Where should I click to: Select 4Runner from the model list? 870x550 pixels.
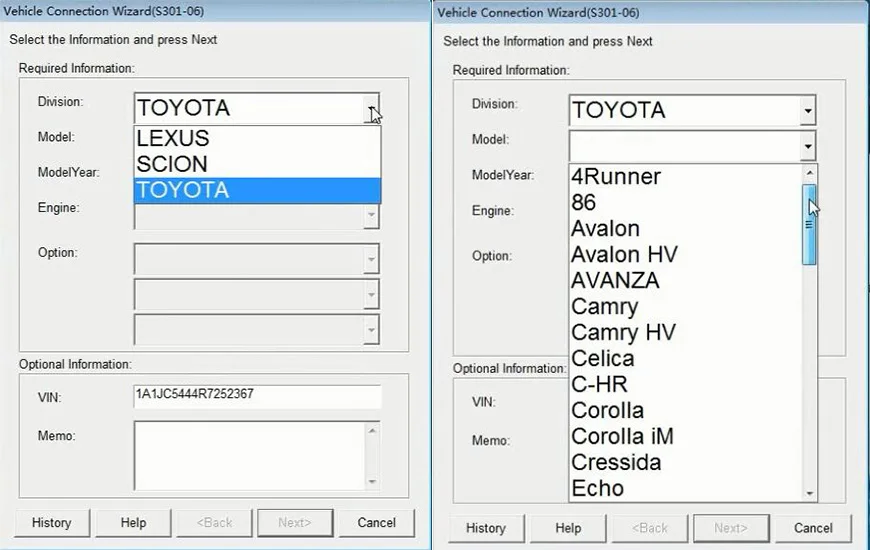[686, 176]
